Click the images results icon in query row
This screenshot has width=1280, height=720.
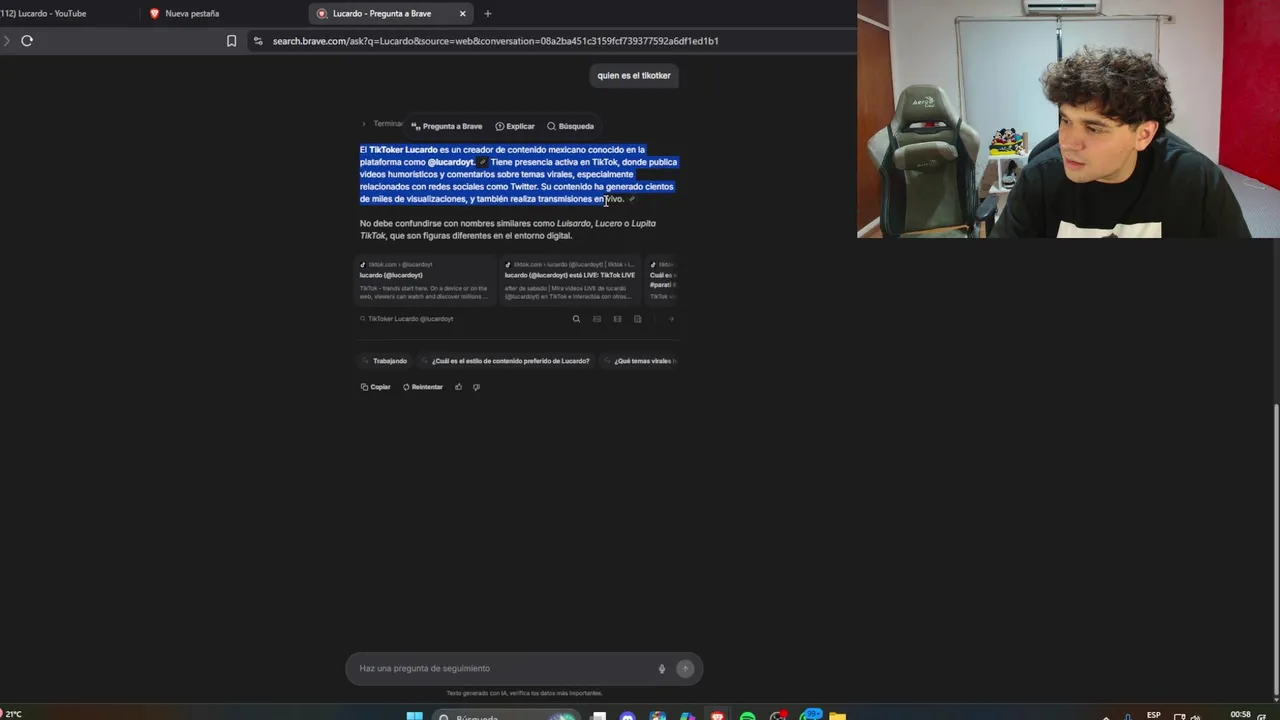coord(597,319)
